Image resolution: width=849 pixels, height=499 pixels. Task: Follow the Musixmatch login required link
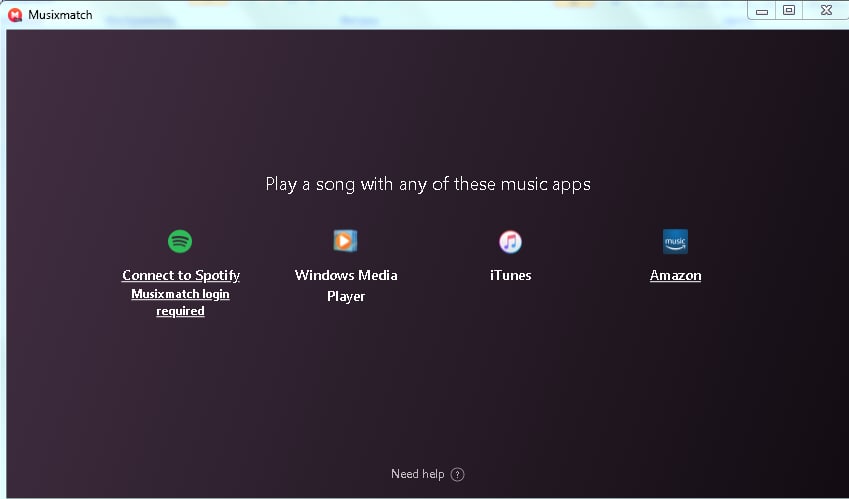click(180, 303)
